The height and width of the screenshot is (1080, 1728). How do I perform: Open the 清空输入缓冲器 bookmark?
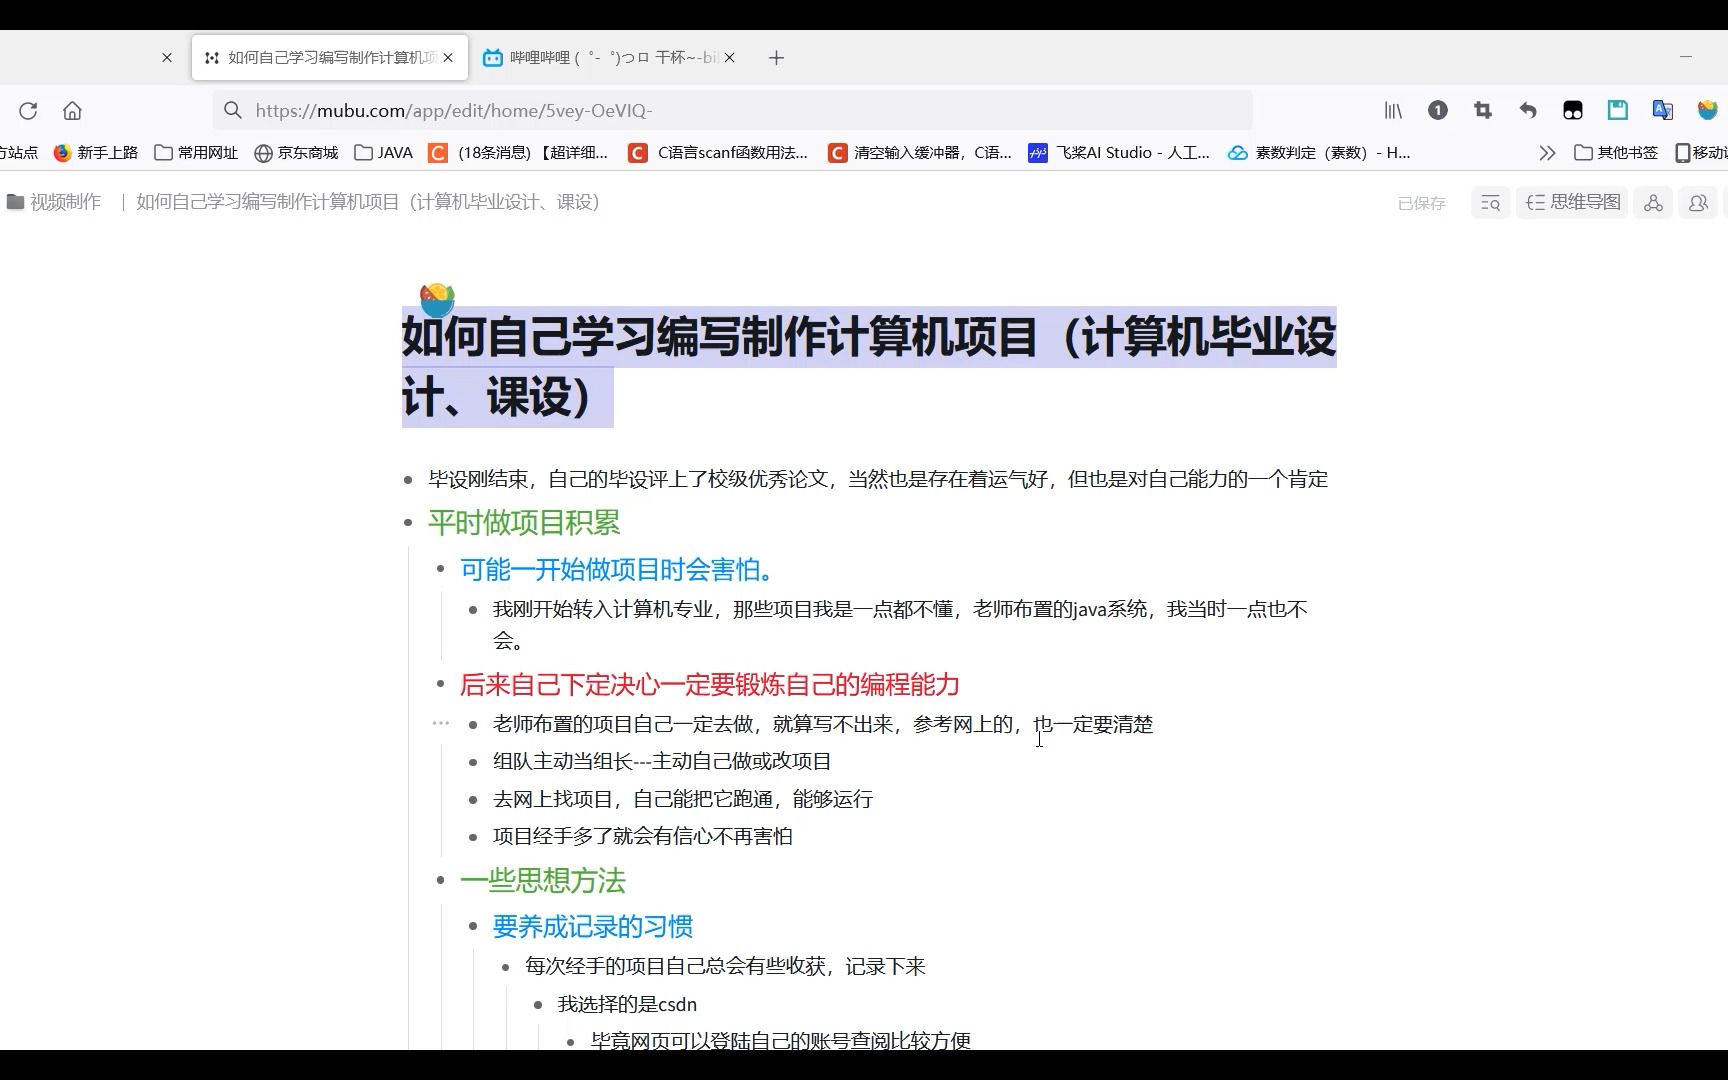coord(920,153)
